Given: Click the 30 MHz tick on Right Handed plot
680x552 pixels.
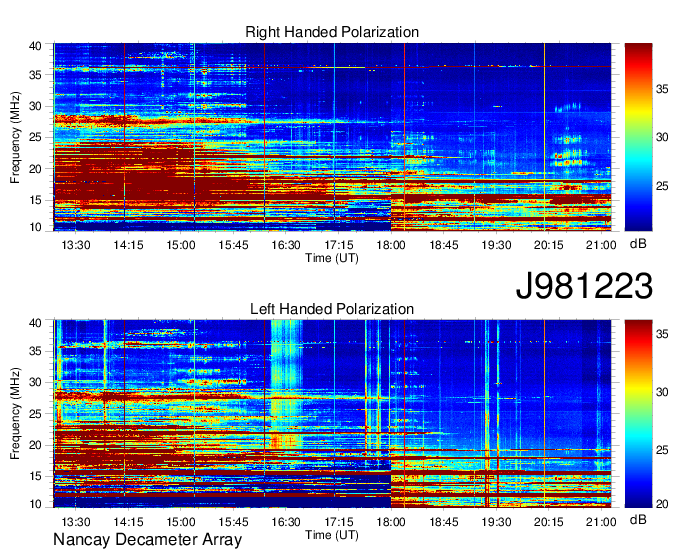Looking at the screenshot, I should pos(36,106).
